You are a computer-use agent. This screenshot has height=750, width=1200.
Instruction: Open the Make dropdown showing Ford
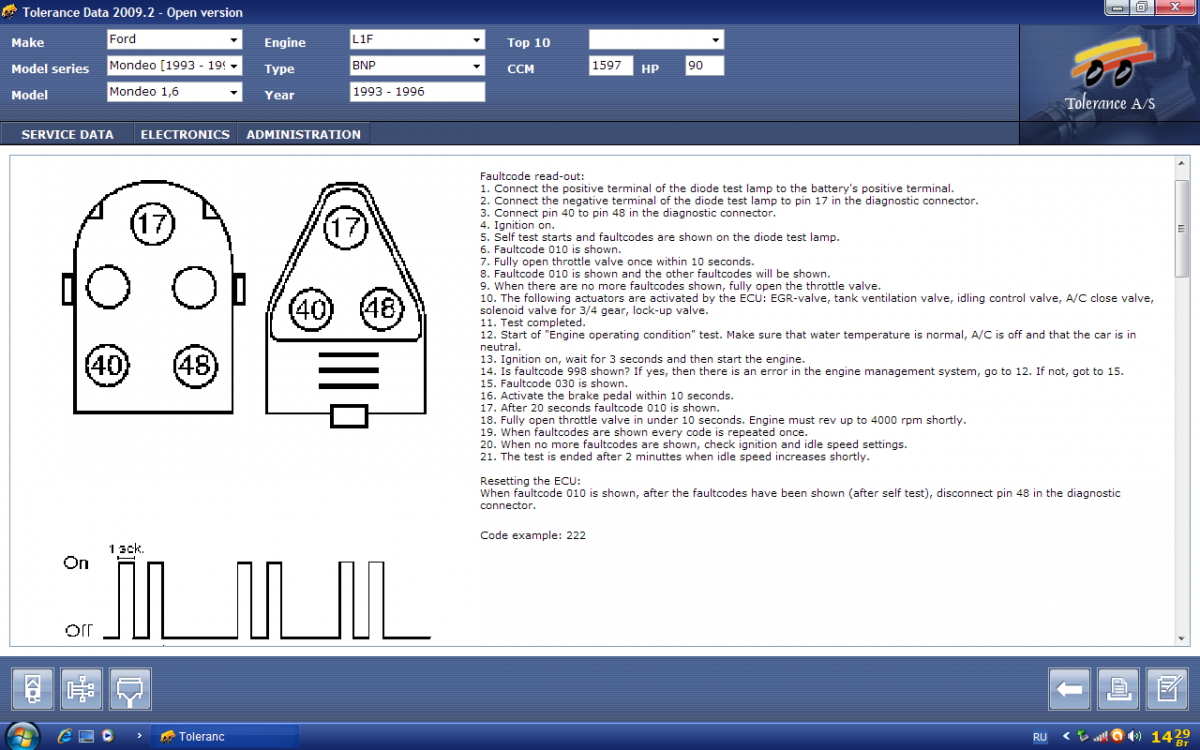[x=175, y=40]
